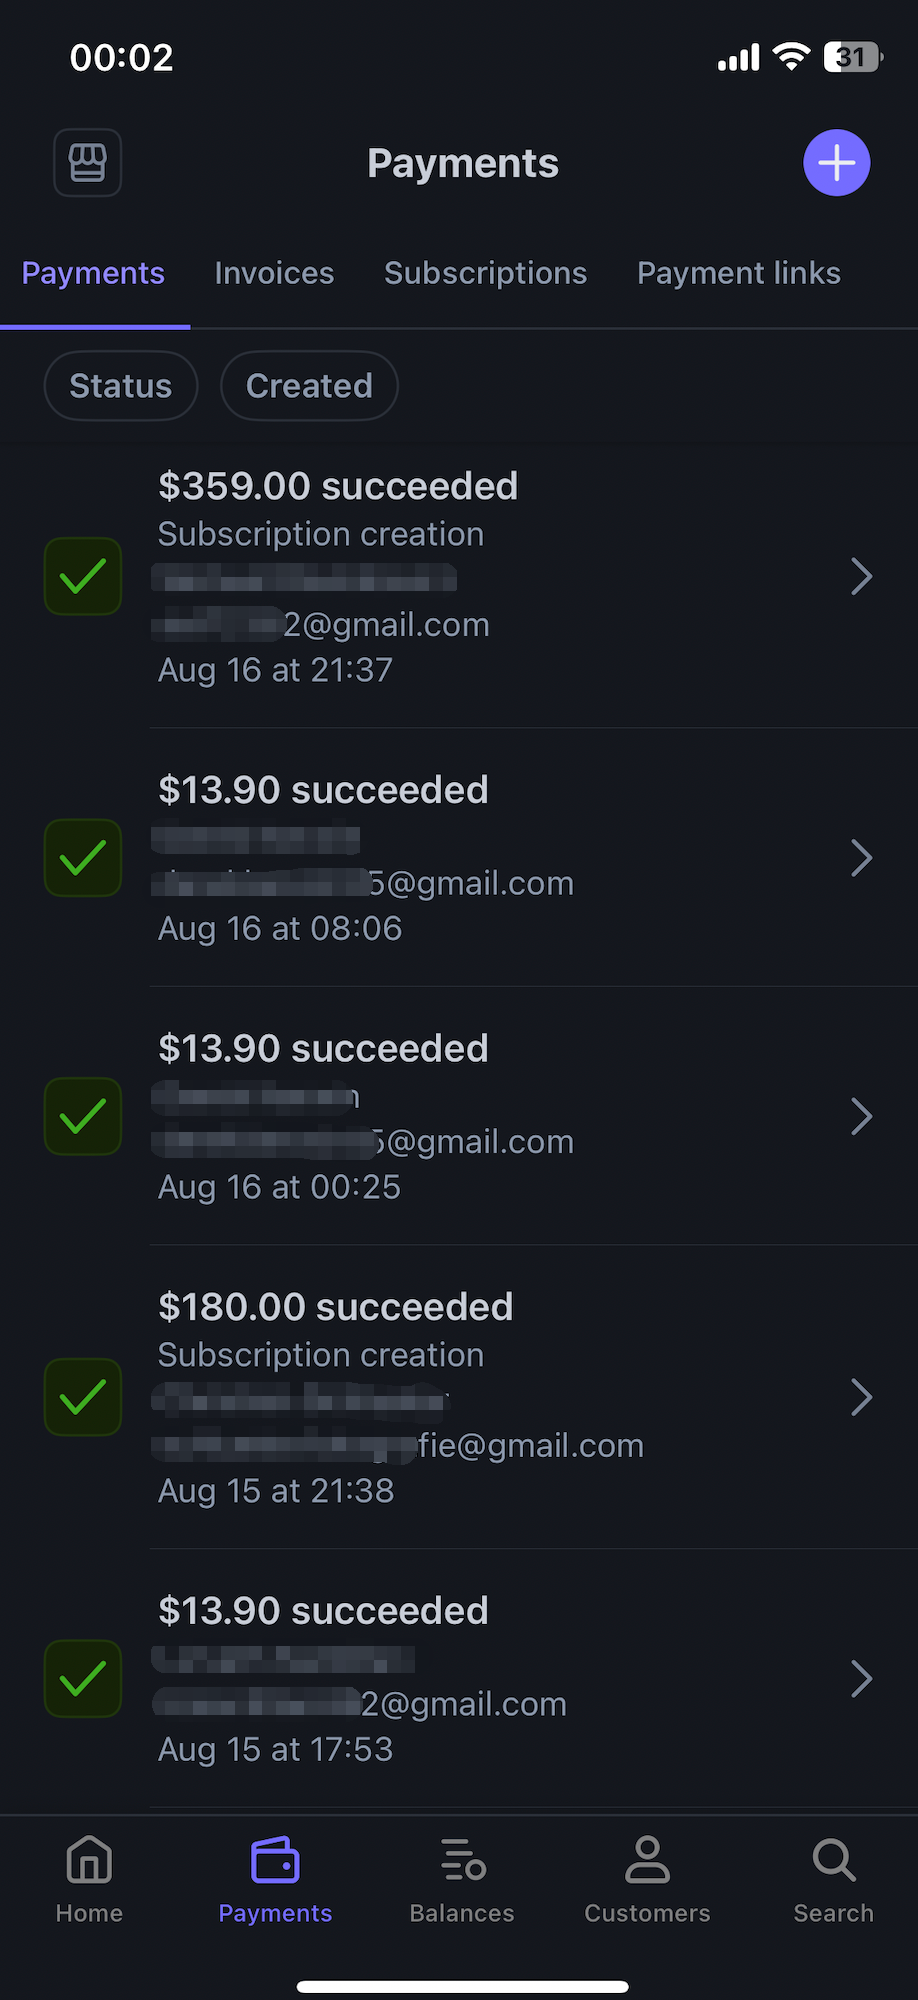The width and height of the screenshot is (918, 2000).
Task: Tap green checkmark for $359.00 payment
Action: point(83,576)
